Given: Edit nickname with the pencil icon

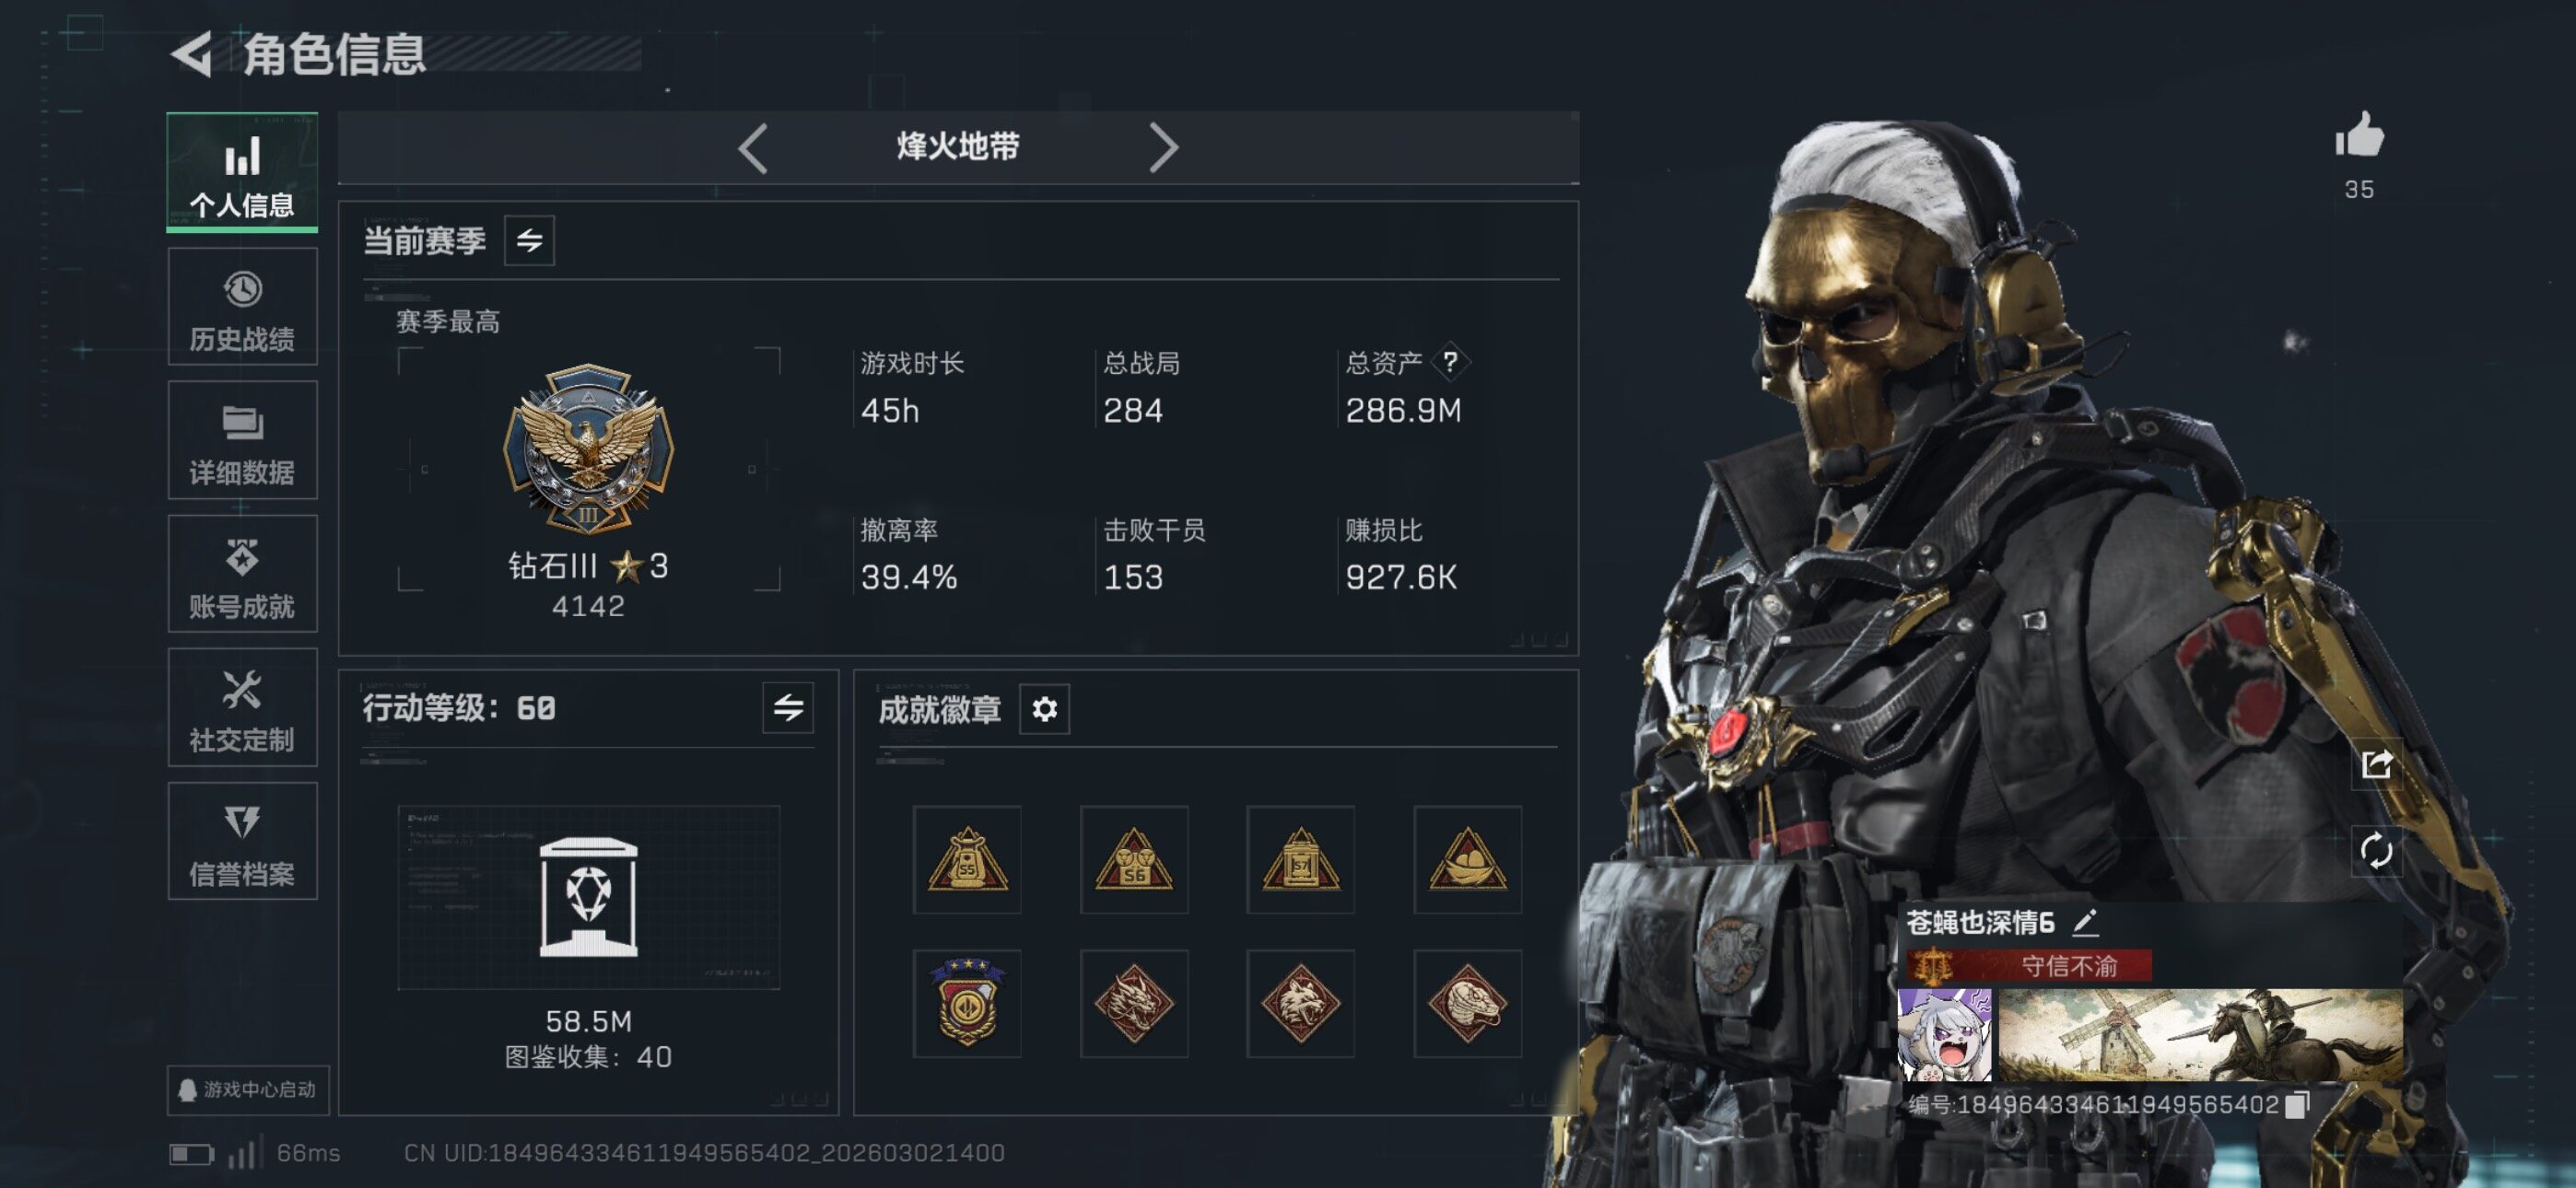Looking at the screenshot, I should [2085, 922].
